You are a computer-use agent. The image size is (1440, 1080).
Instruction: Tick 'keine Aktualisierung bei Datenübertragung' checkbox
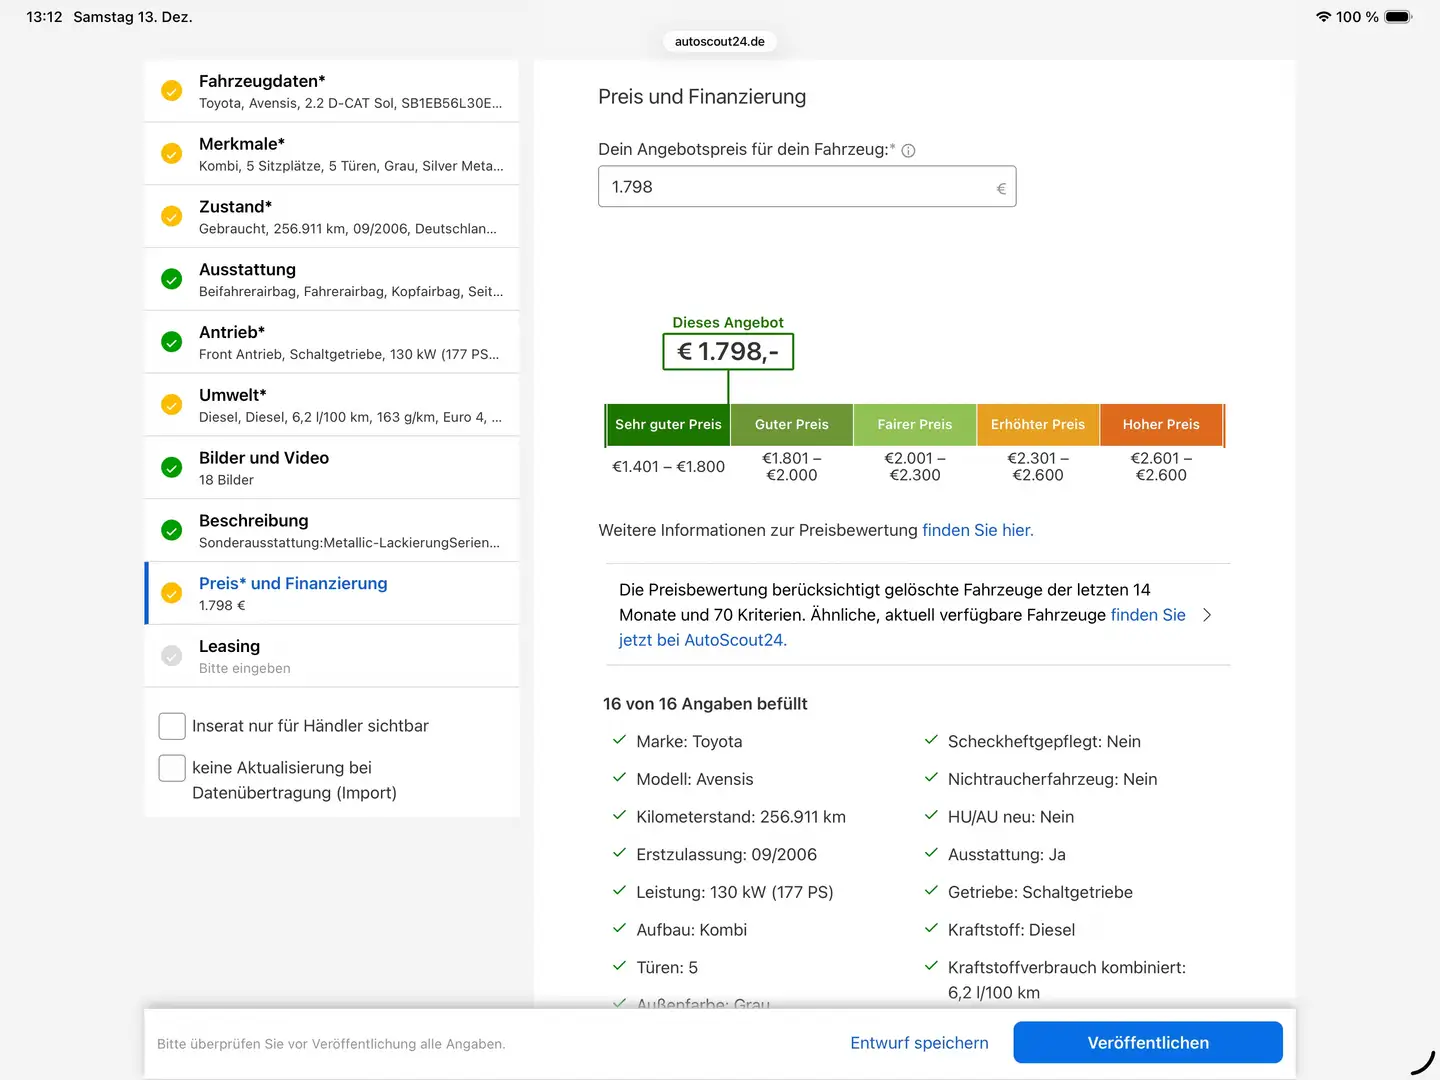point(172,768)
